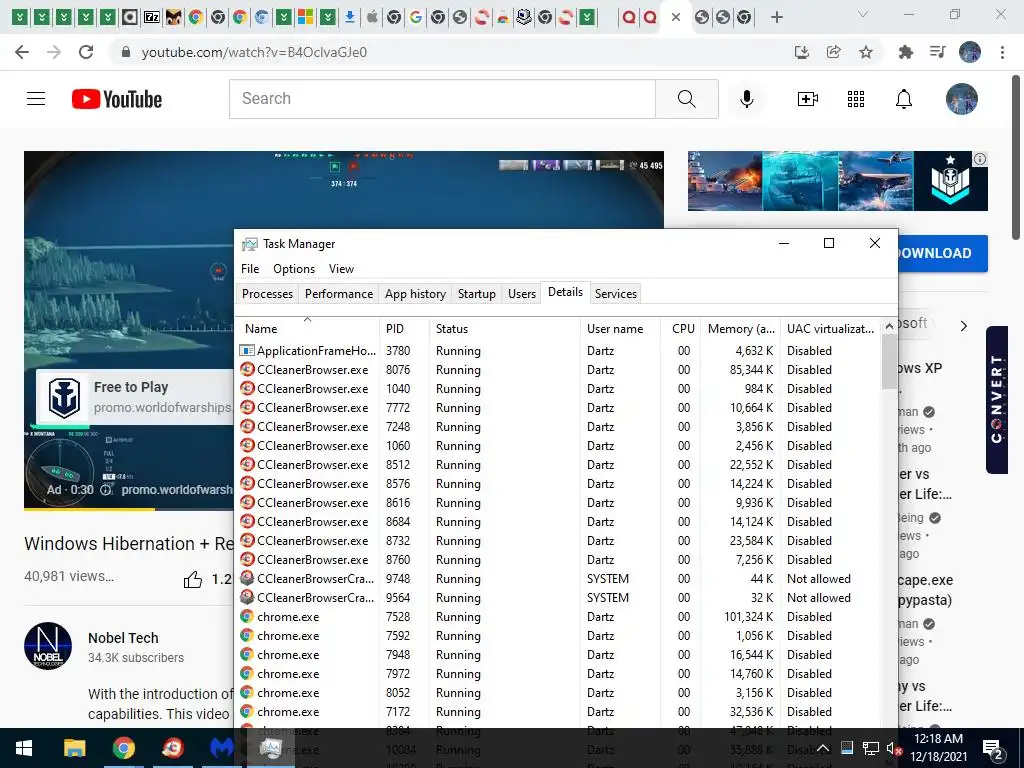
Task: Select chrome.exe row with PID 7172
Action: tap(558, 712)
